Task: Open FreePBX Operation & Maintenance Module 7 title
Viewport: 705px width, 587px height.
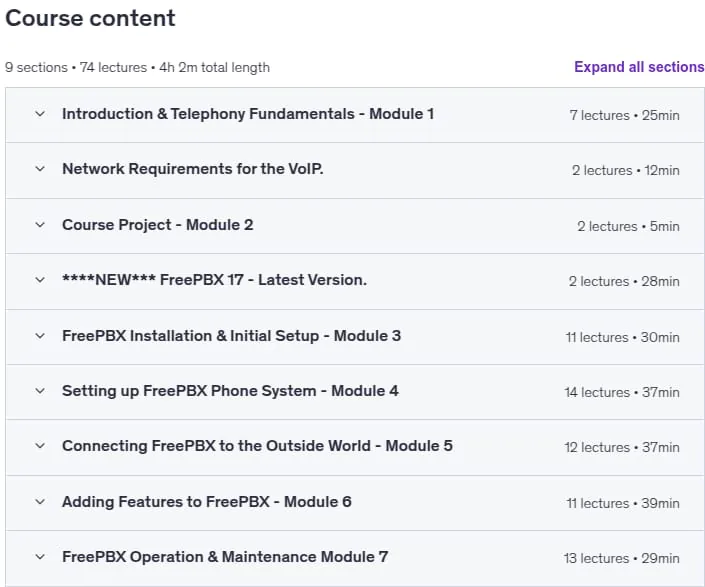Action: click(x=225, y=557)
